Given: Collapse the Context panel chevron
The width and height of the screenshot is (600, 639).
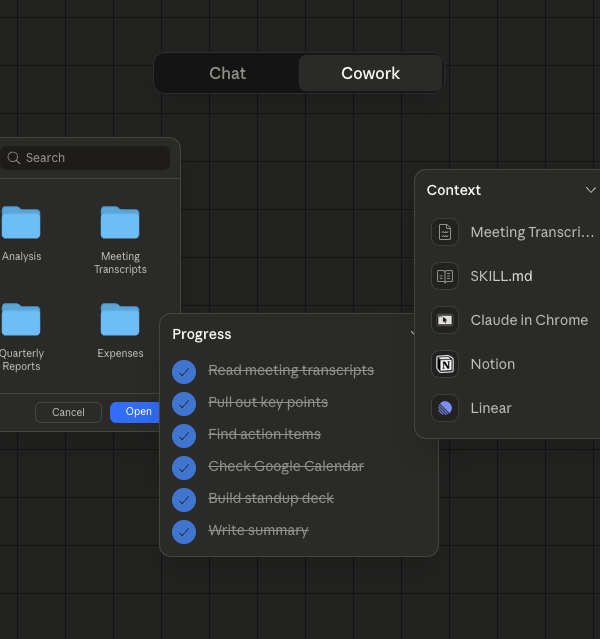Looking at the screenshot, I should [x=590, y=190].
